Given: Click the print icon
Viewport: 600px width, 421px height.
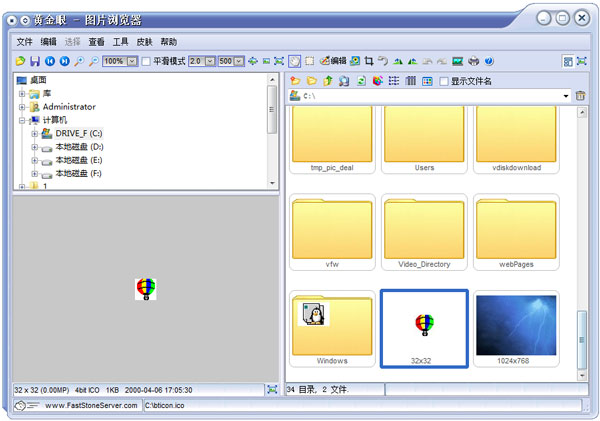Looking at the screenshot, I should click(x=474, y=61).
